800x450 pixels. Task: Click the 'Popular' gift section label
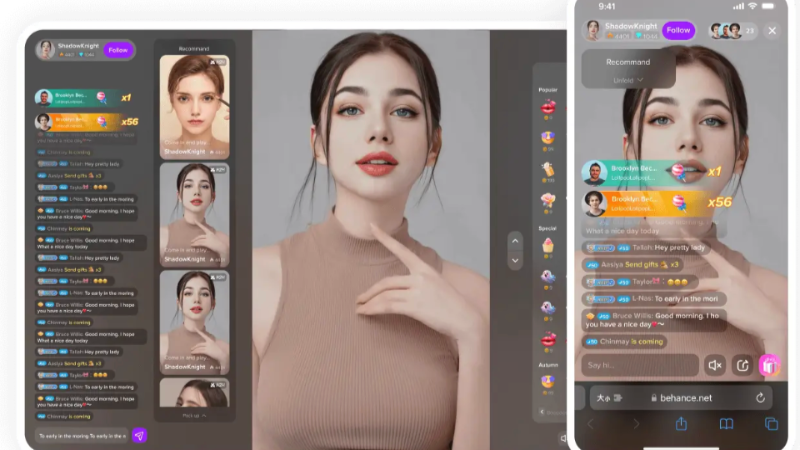(548, 90)
